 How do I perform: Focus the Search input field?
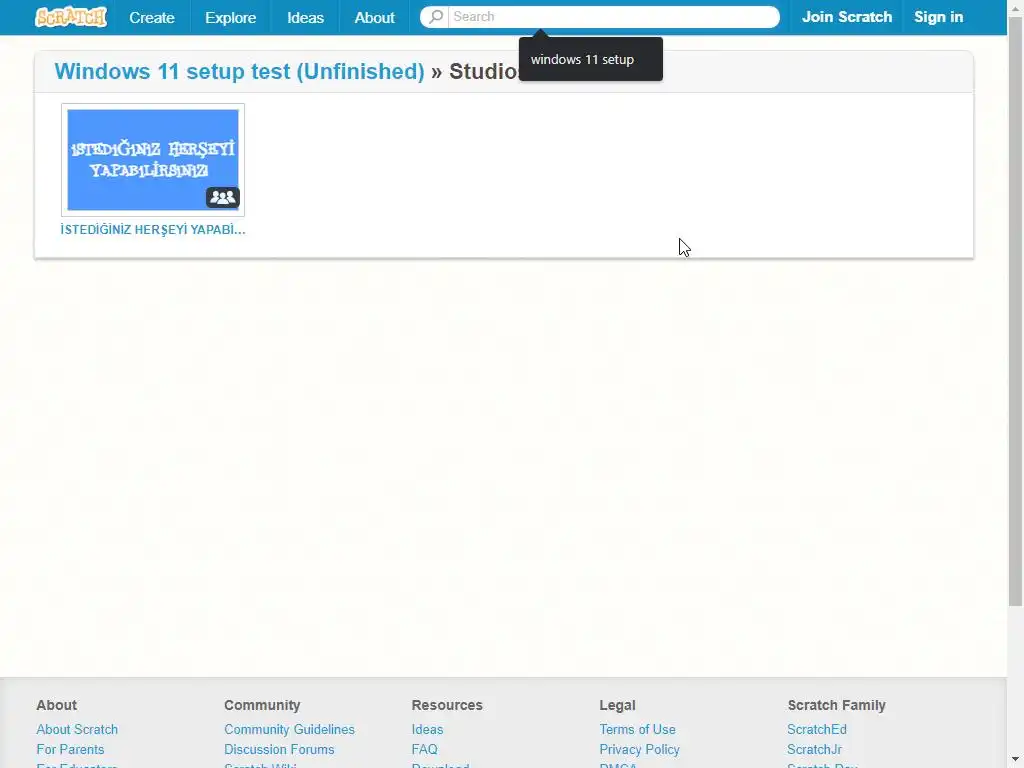pos(614,17)
